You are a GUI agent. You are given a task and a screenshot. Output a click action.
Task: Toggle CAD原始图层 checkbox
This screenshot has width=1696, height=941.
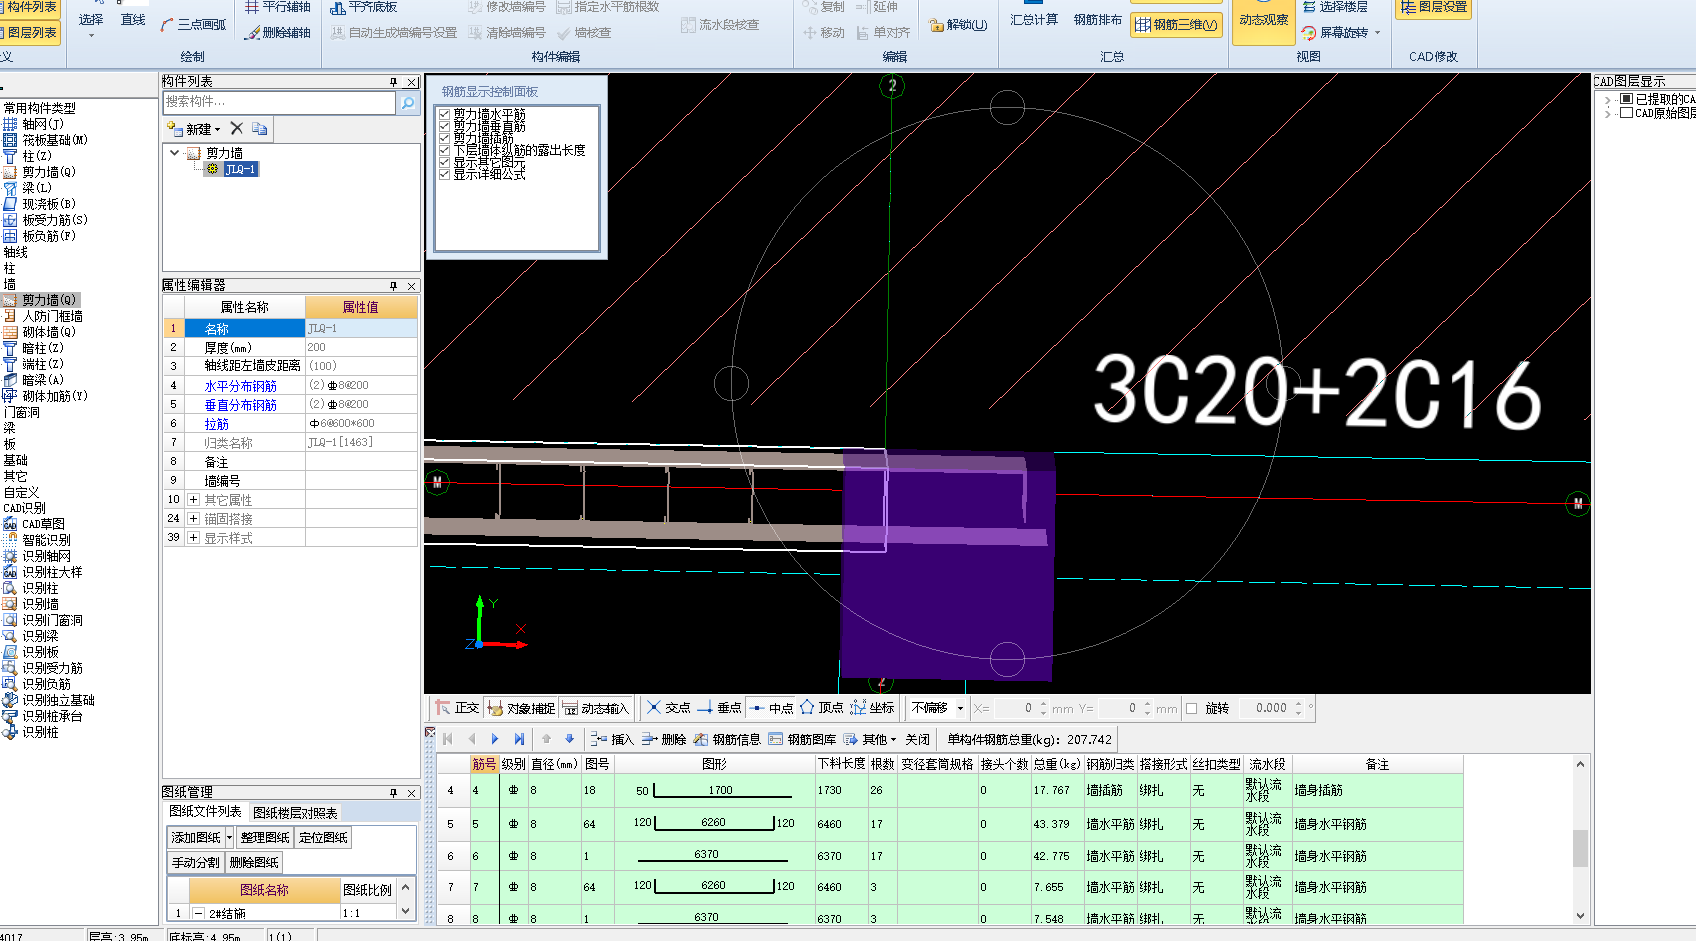[x=1627, y=113]
